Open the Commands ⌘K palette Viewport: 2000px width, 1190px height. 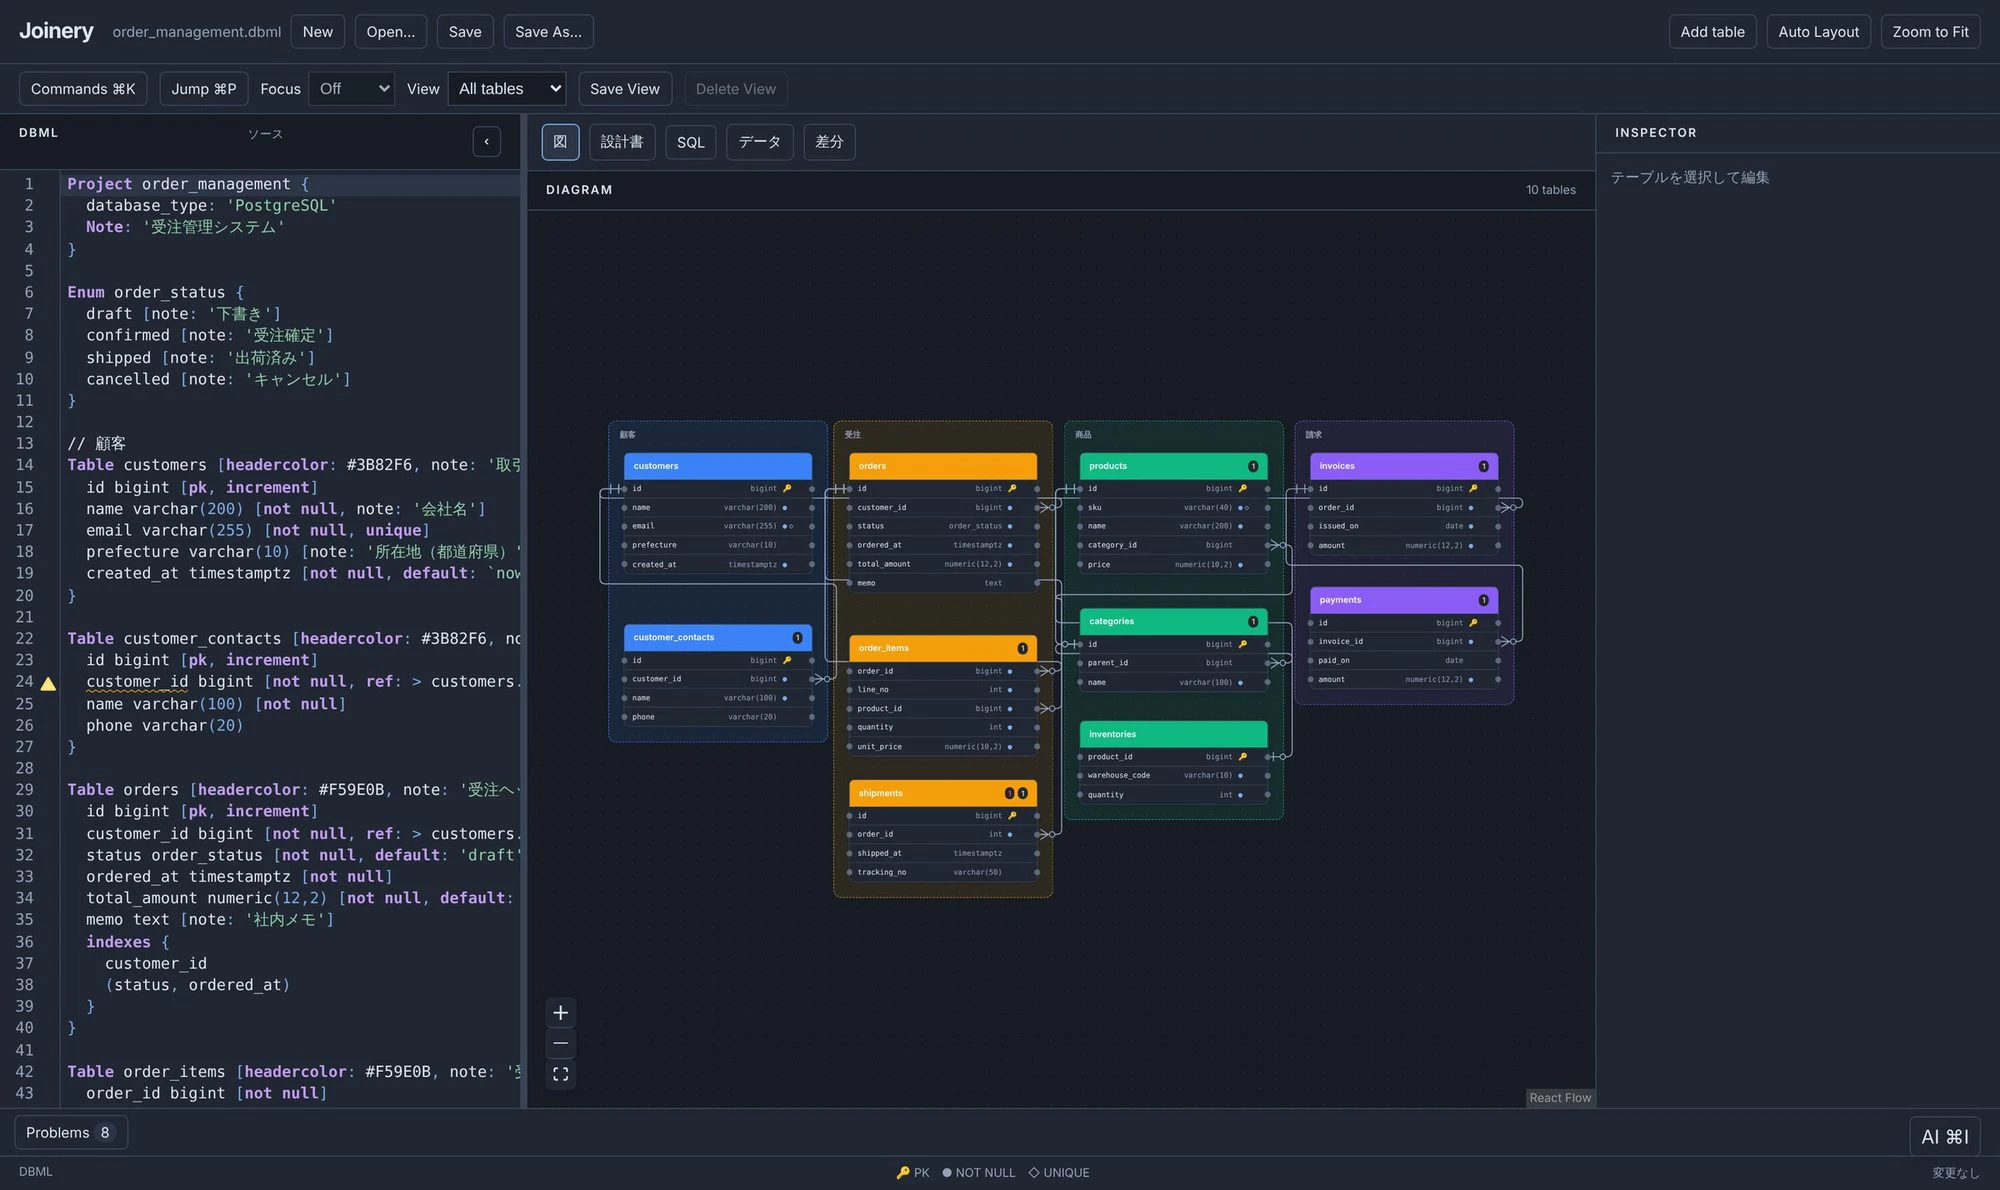(83, 89)
